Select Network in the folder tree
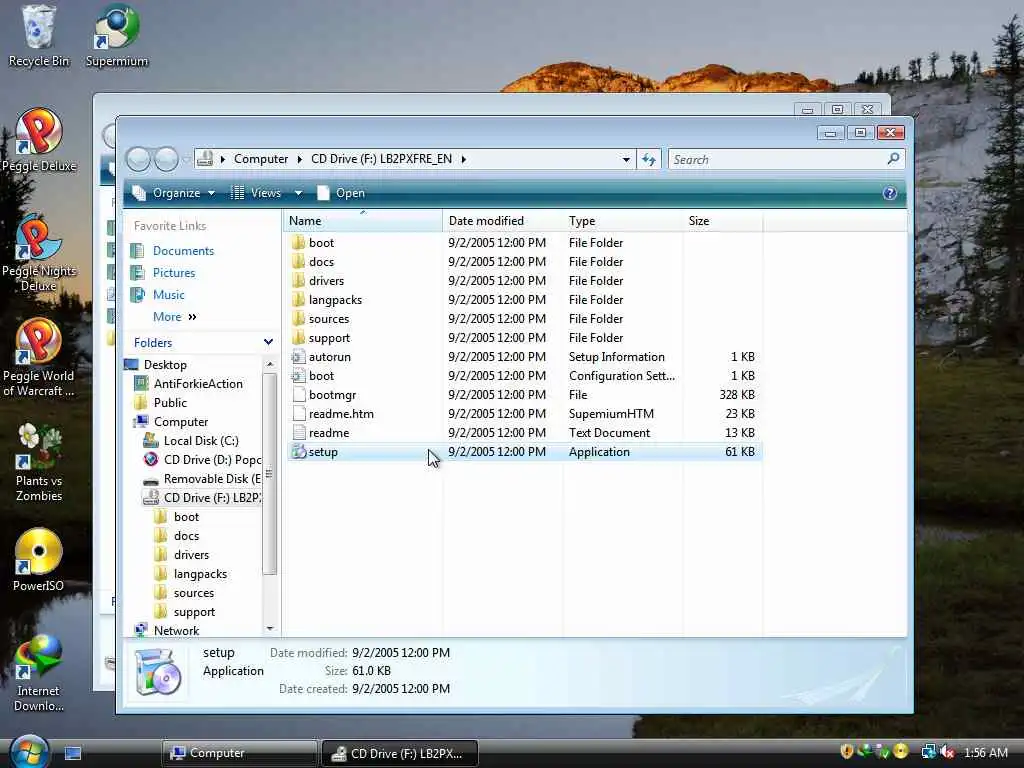The height and width of the screenshot is (768, 1024). click(167, 631)
